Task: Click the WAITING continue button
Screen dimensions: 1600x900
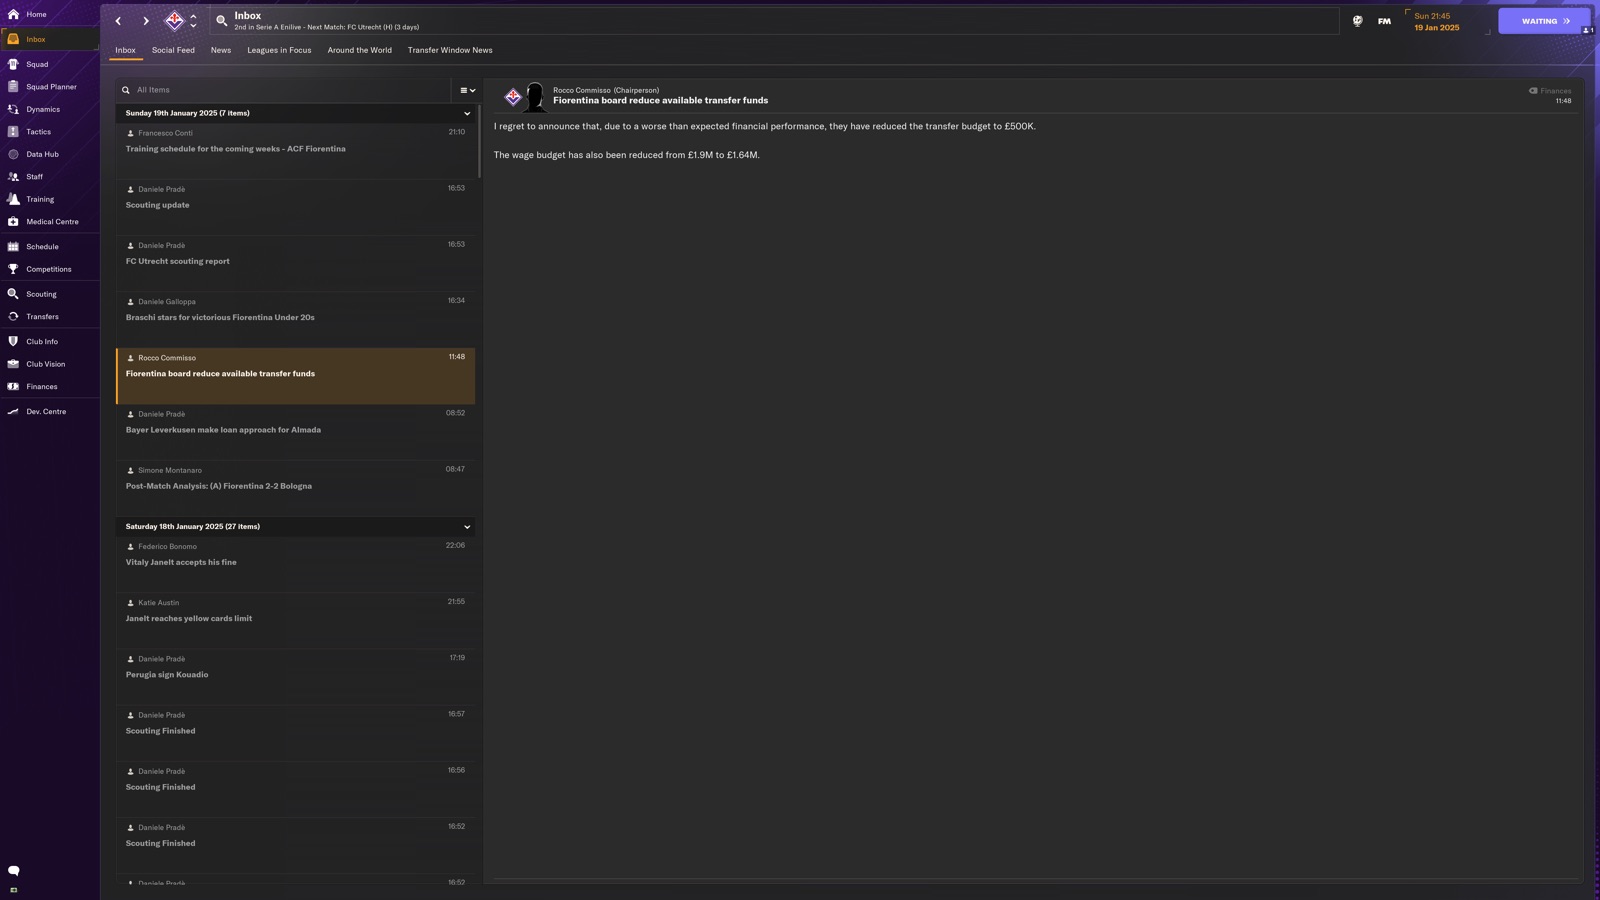Action: point(1544,21)
